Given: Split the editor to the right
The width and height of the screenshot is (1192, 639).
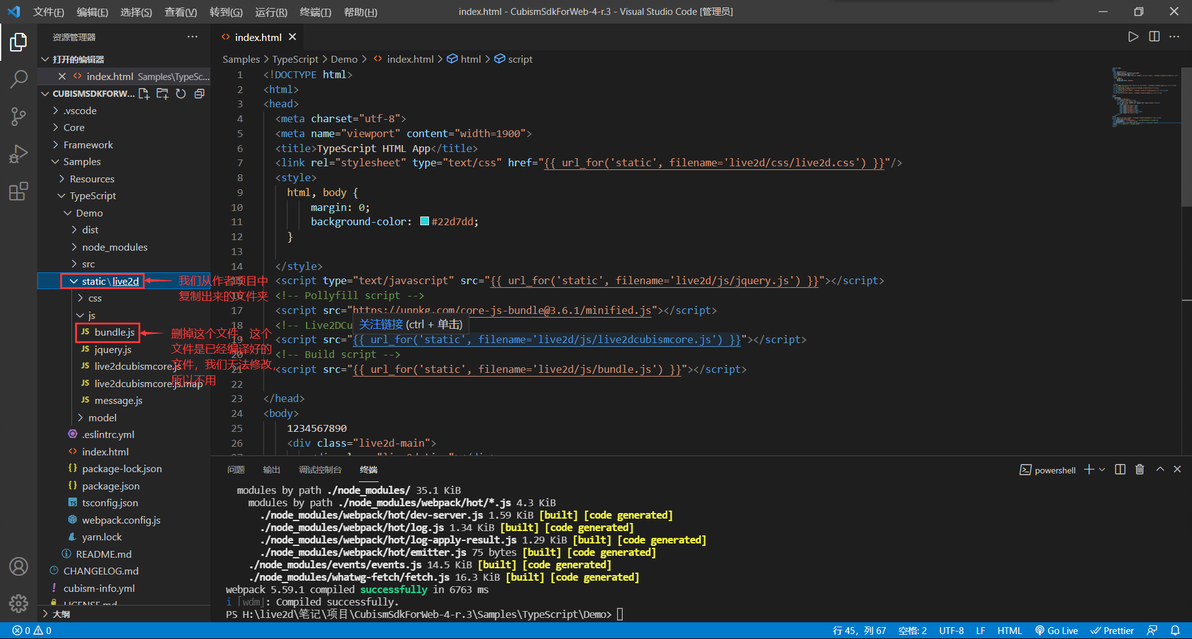Looking at the screenshot, I should (x=1154, y=36).
